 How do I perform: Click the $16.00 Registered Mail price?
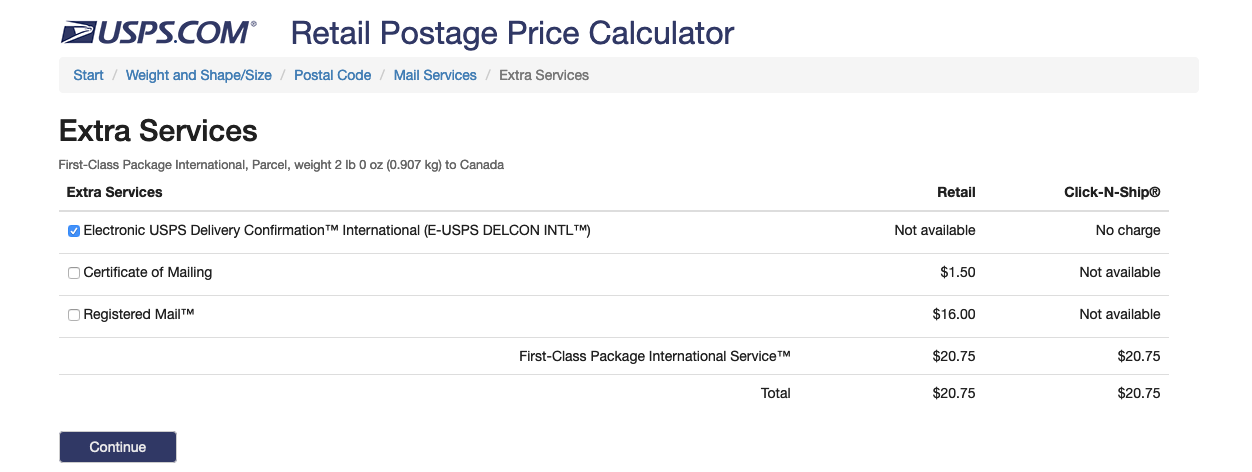pyautogui.click(x=953, y=314)
